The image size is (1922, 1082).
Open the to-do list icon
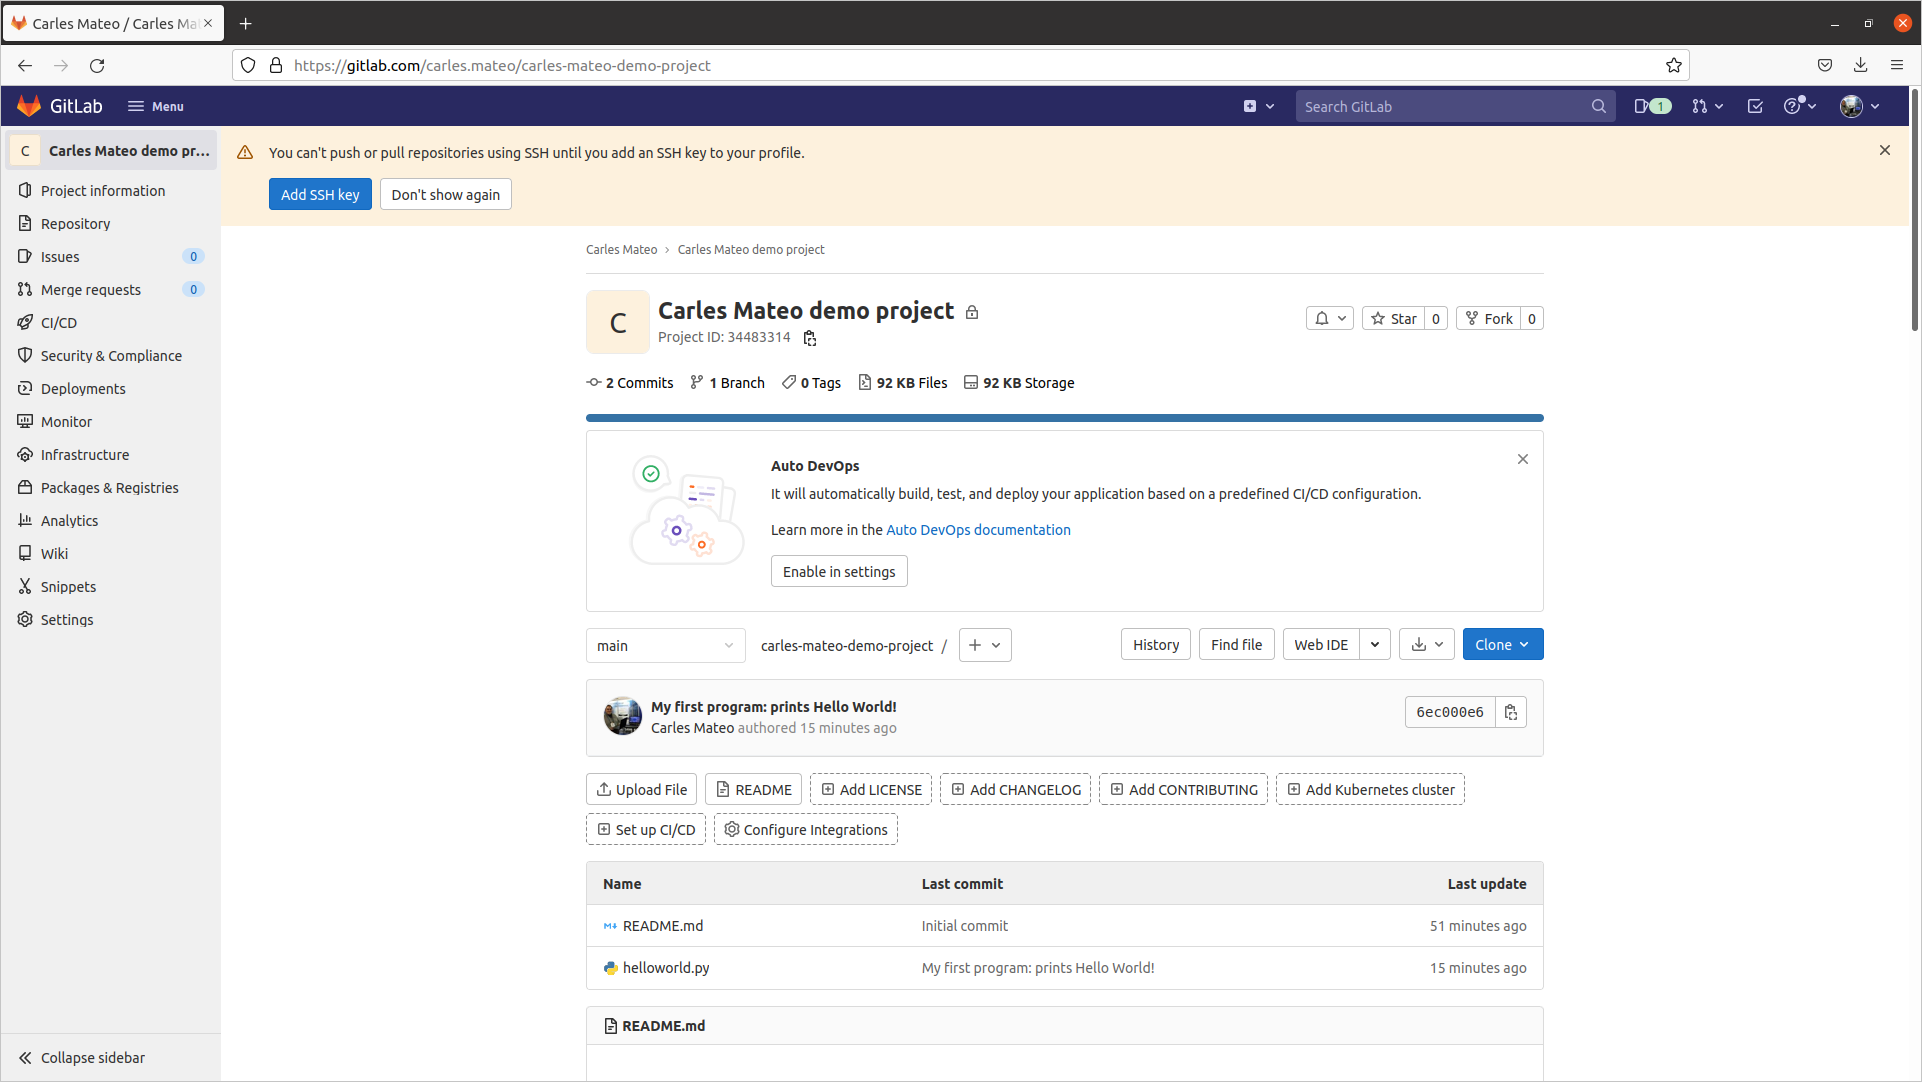click(1755, 106)
